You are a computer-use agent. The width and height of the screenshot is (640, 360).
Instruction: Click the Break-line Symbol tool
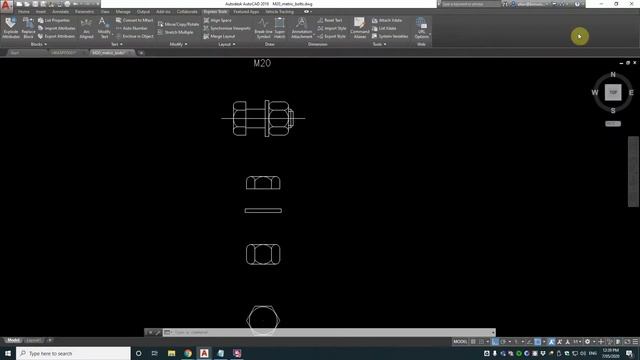point(263,28)
